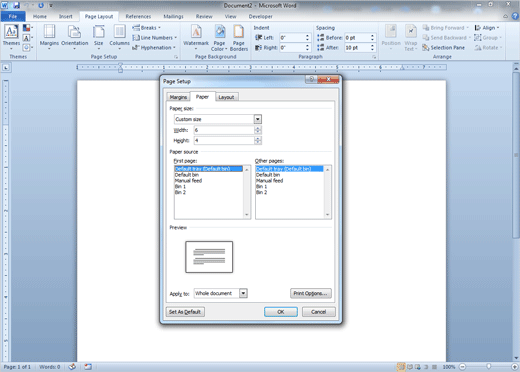
Task: Open the Paper size combo box arrow
Action: (258, 119)
